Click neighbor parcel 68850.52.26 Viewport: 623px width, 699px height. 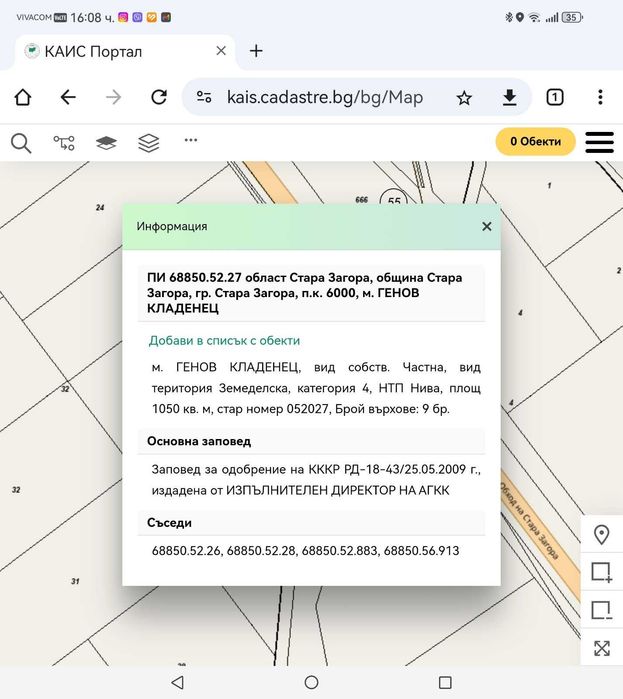tap(186, 551)
